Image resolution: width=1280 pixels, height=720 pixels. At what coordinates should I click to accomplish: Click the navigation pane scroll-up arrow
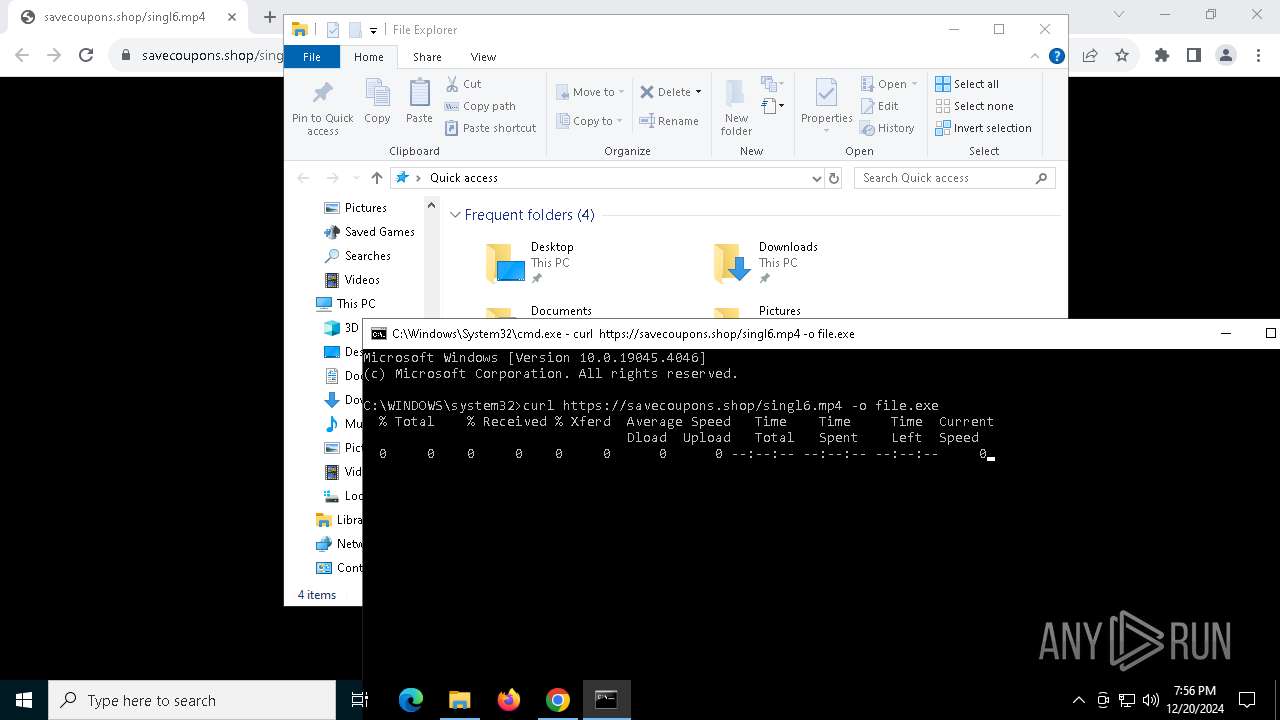point(432,206)
